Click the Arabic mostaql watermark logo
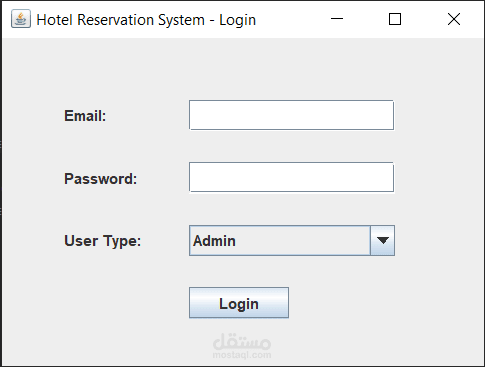Image resolution: width=485 pixels, height=367 pixels. [x=242, y=341]
